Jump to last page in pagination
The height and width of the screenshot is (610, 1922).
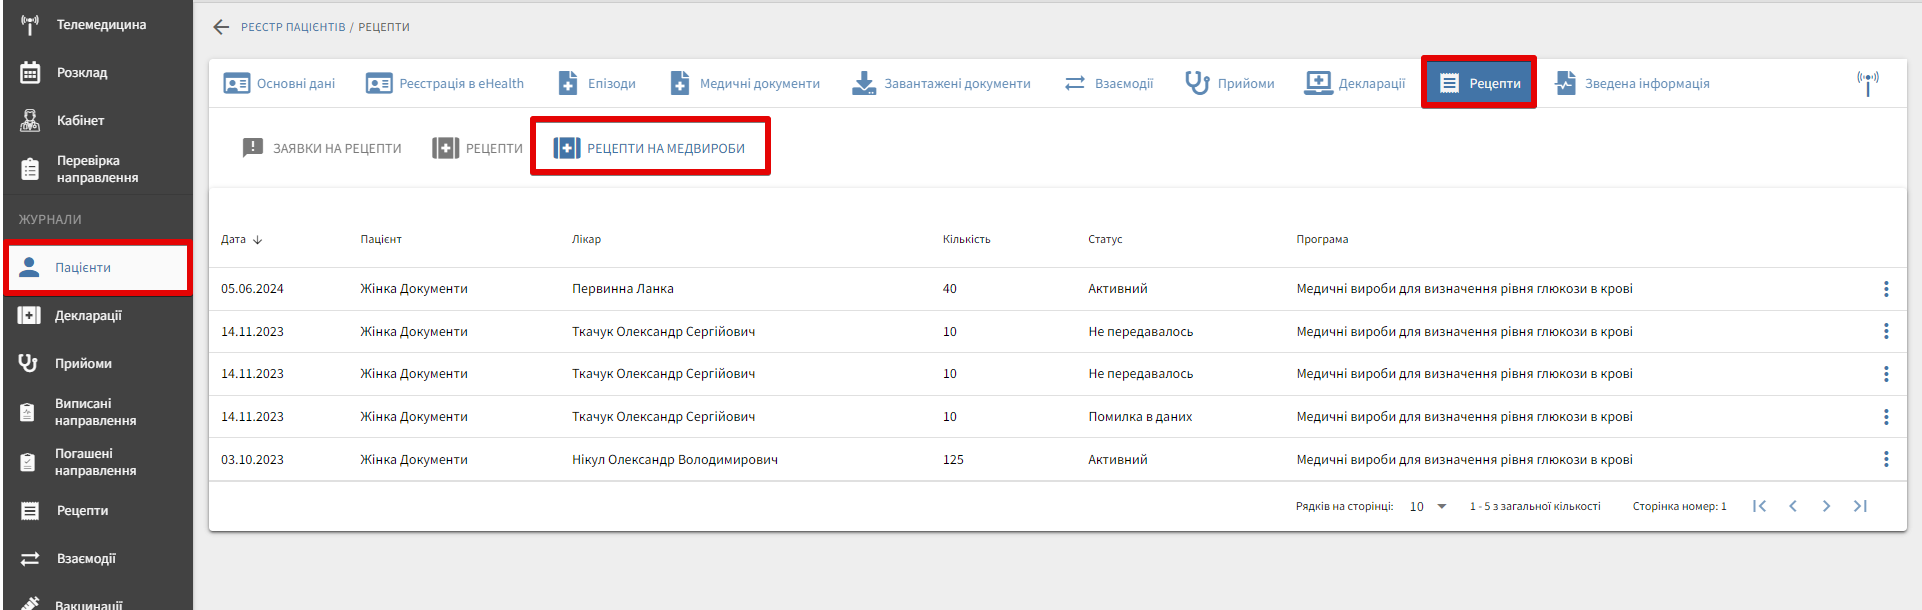[1860, 506]
